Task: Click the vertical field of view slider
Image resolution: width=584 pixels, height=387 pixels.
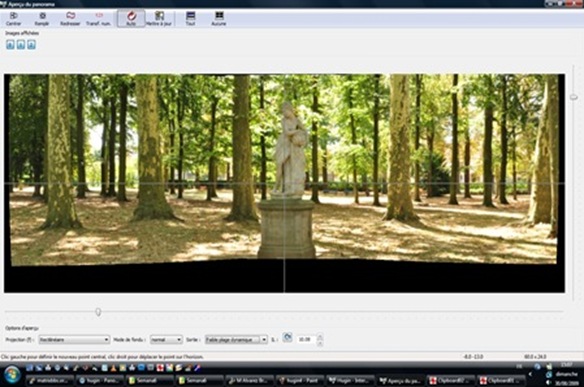Action: (x=574, y=97)
